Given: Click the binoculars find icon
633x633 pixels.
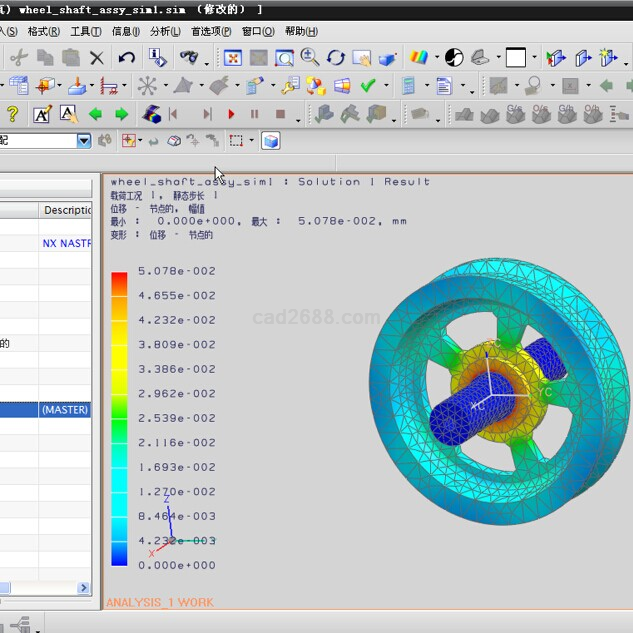Looking at the screenshot, I should point(188,58).
